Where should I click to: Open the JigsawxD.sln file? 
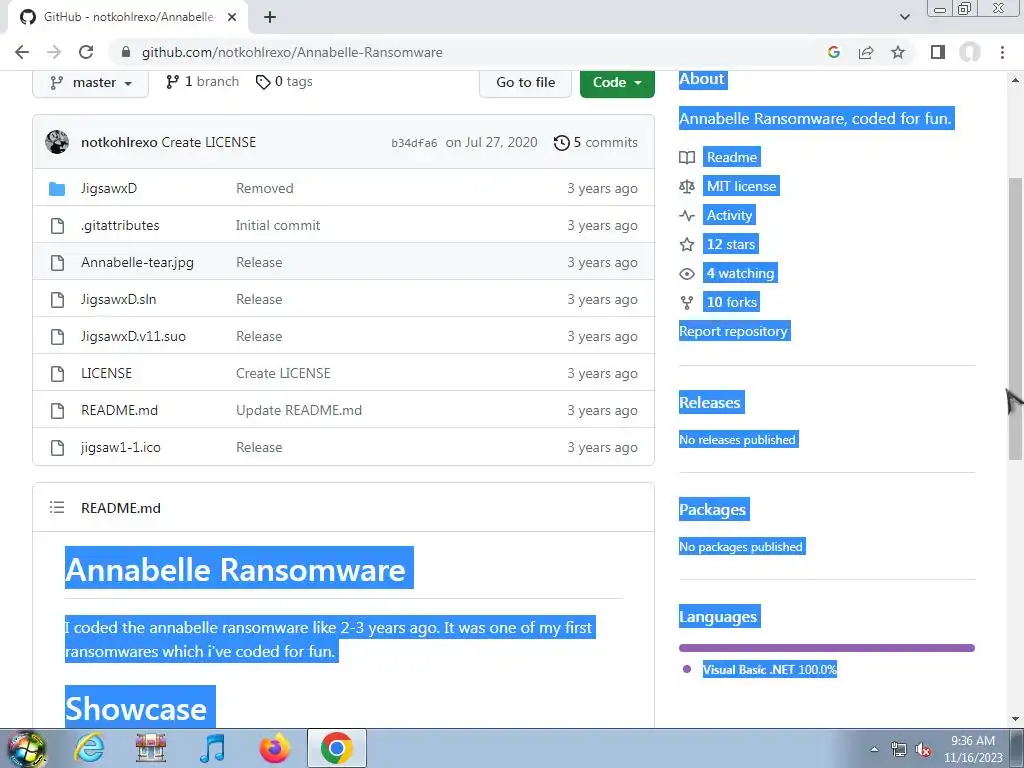point(118,299)
